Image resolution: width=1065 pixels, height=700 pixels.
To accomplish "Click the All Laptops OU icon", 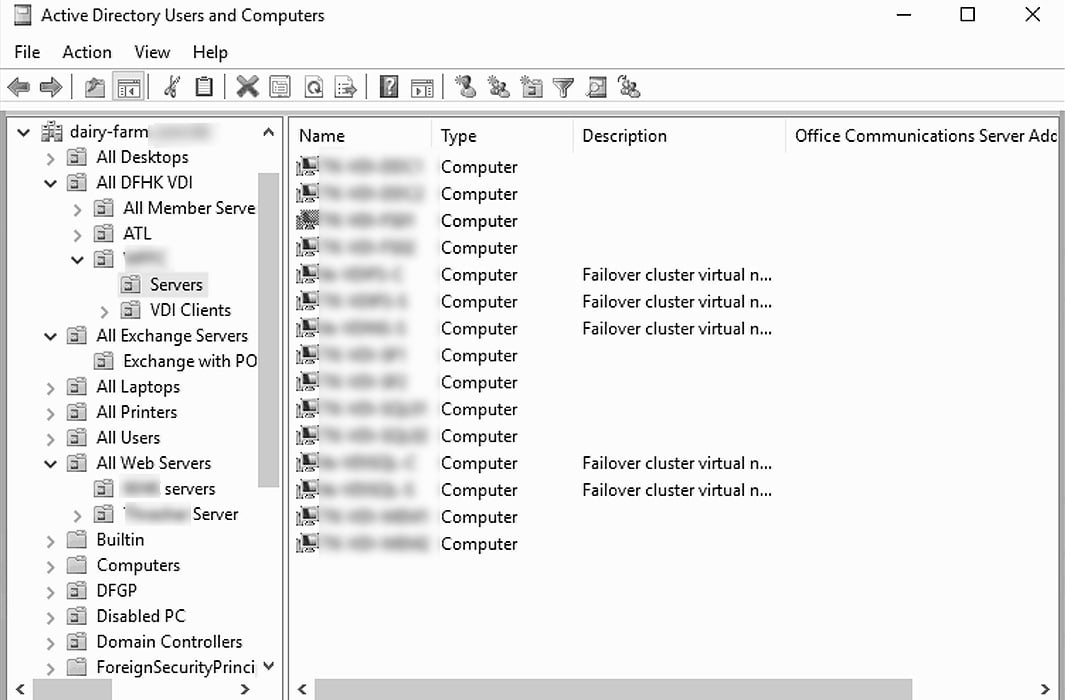I will point(77,387).
